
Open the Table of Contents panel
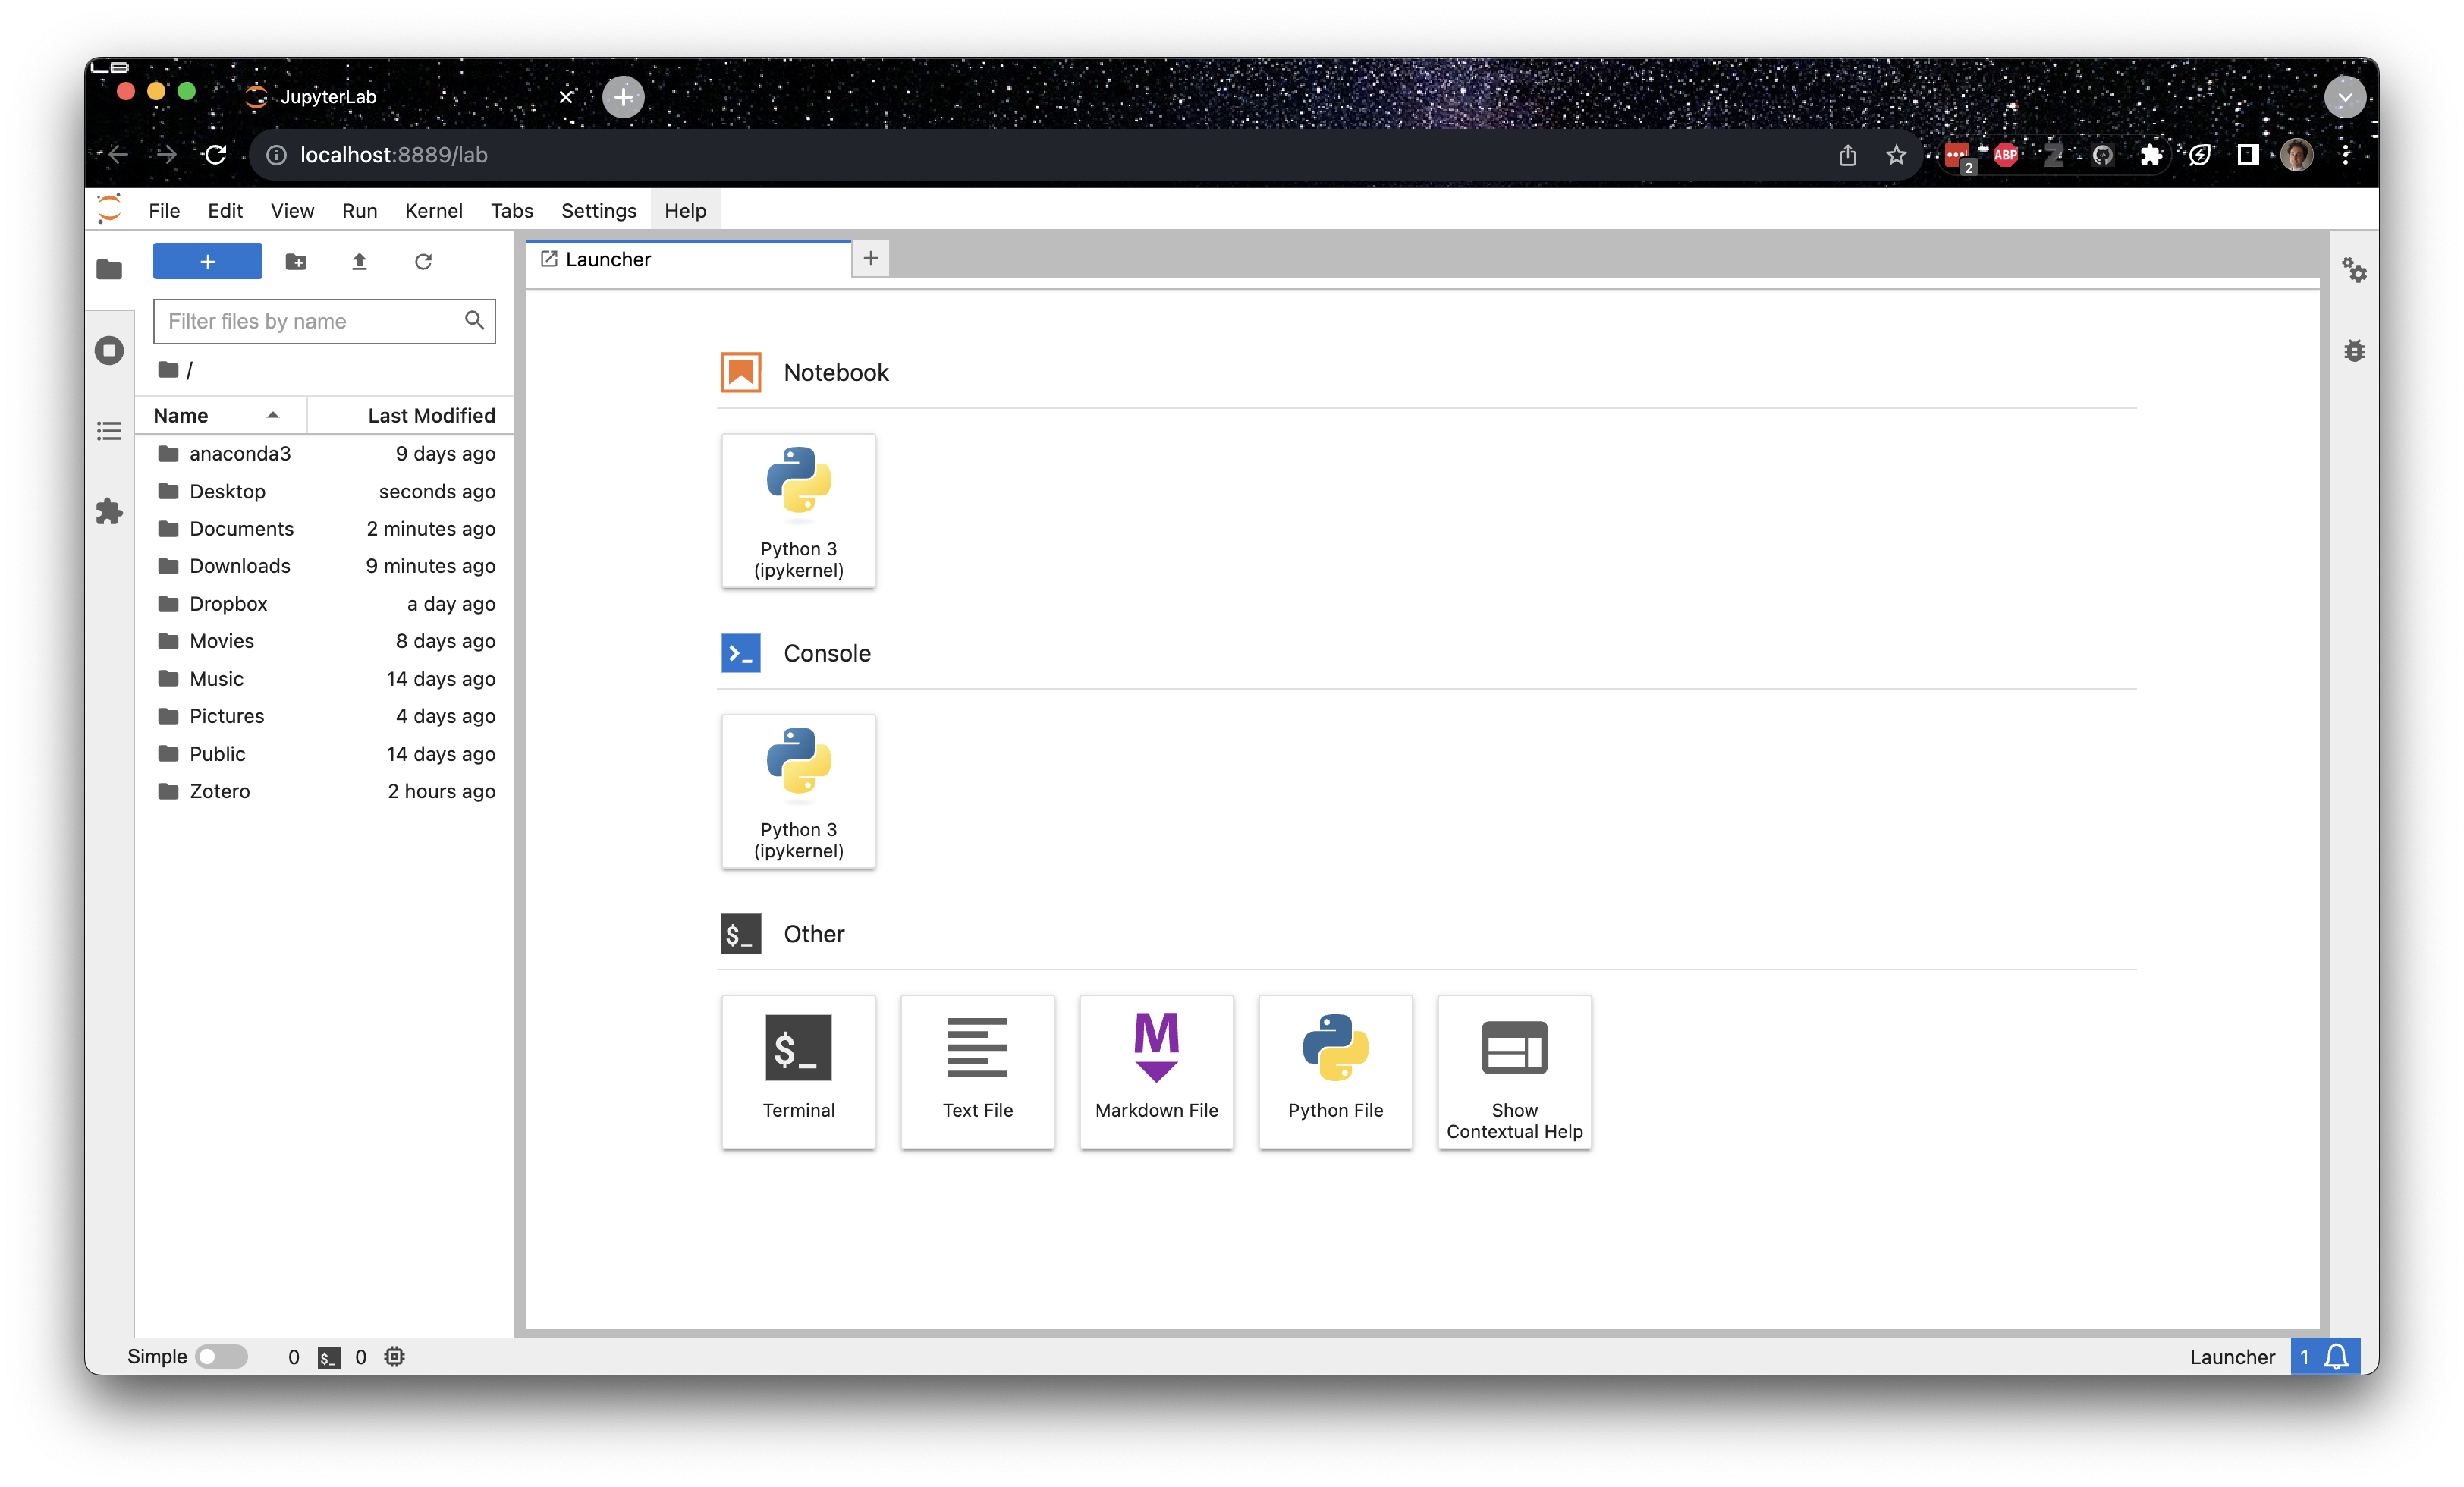tap(109, 430)
